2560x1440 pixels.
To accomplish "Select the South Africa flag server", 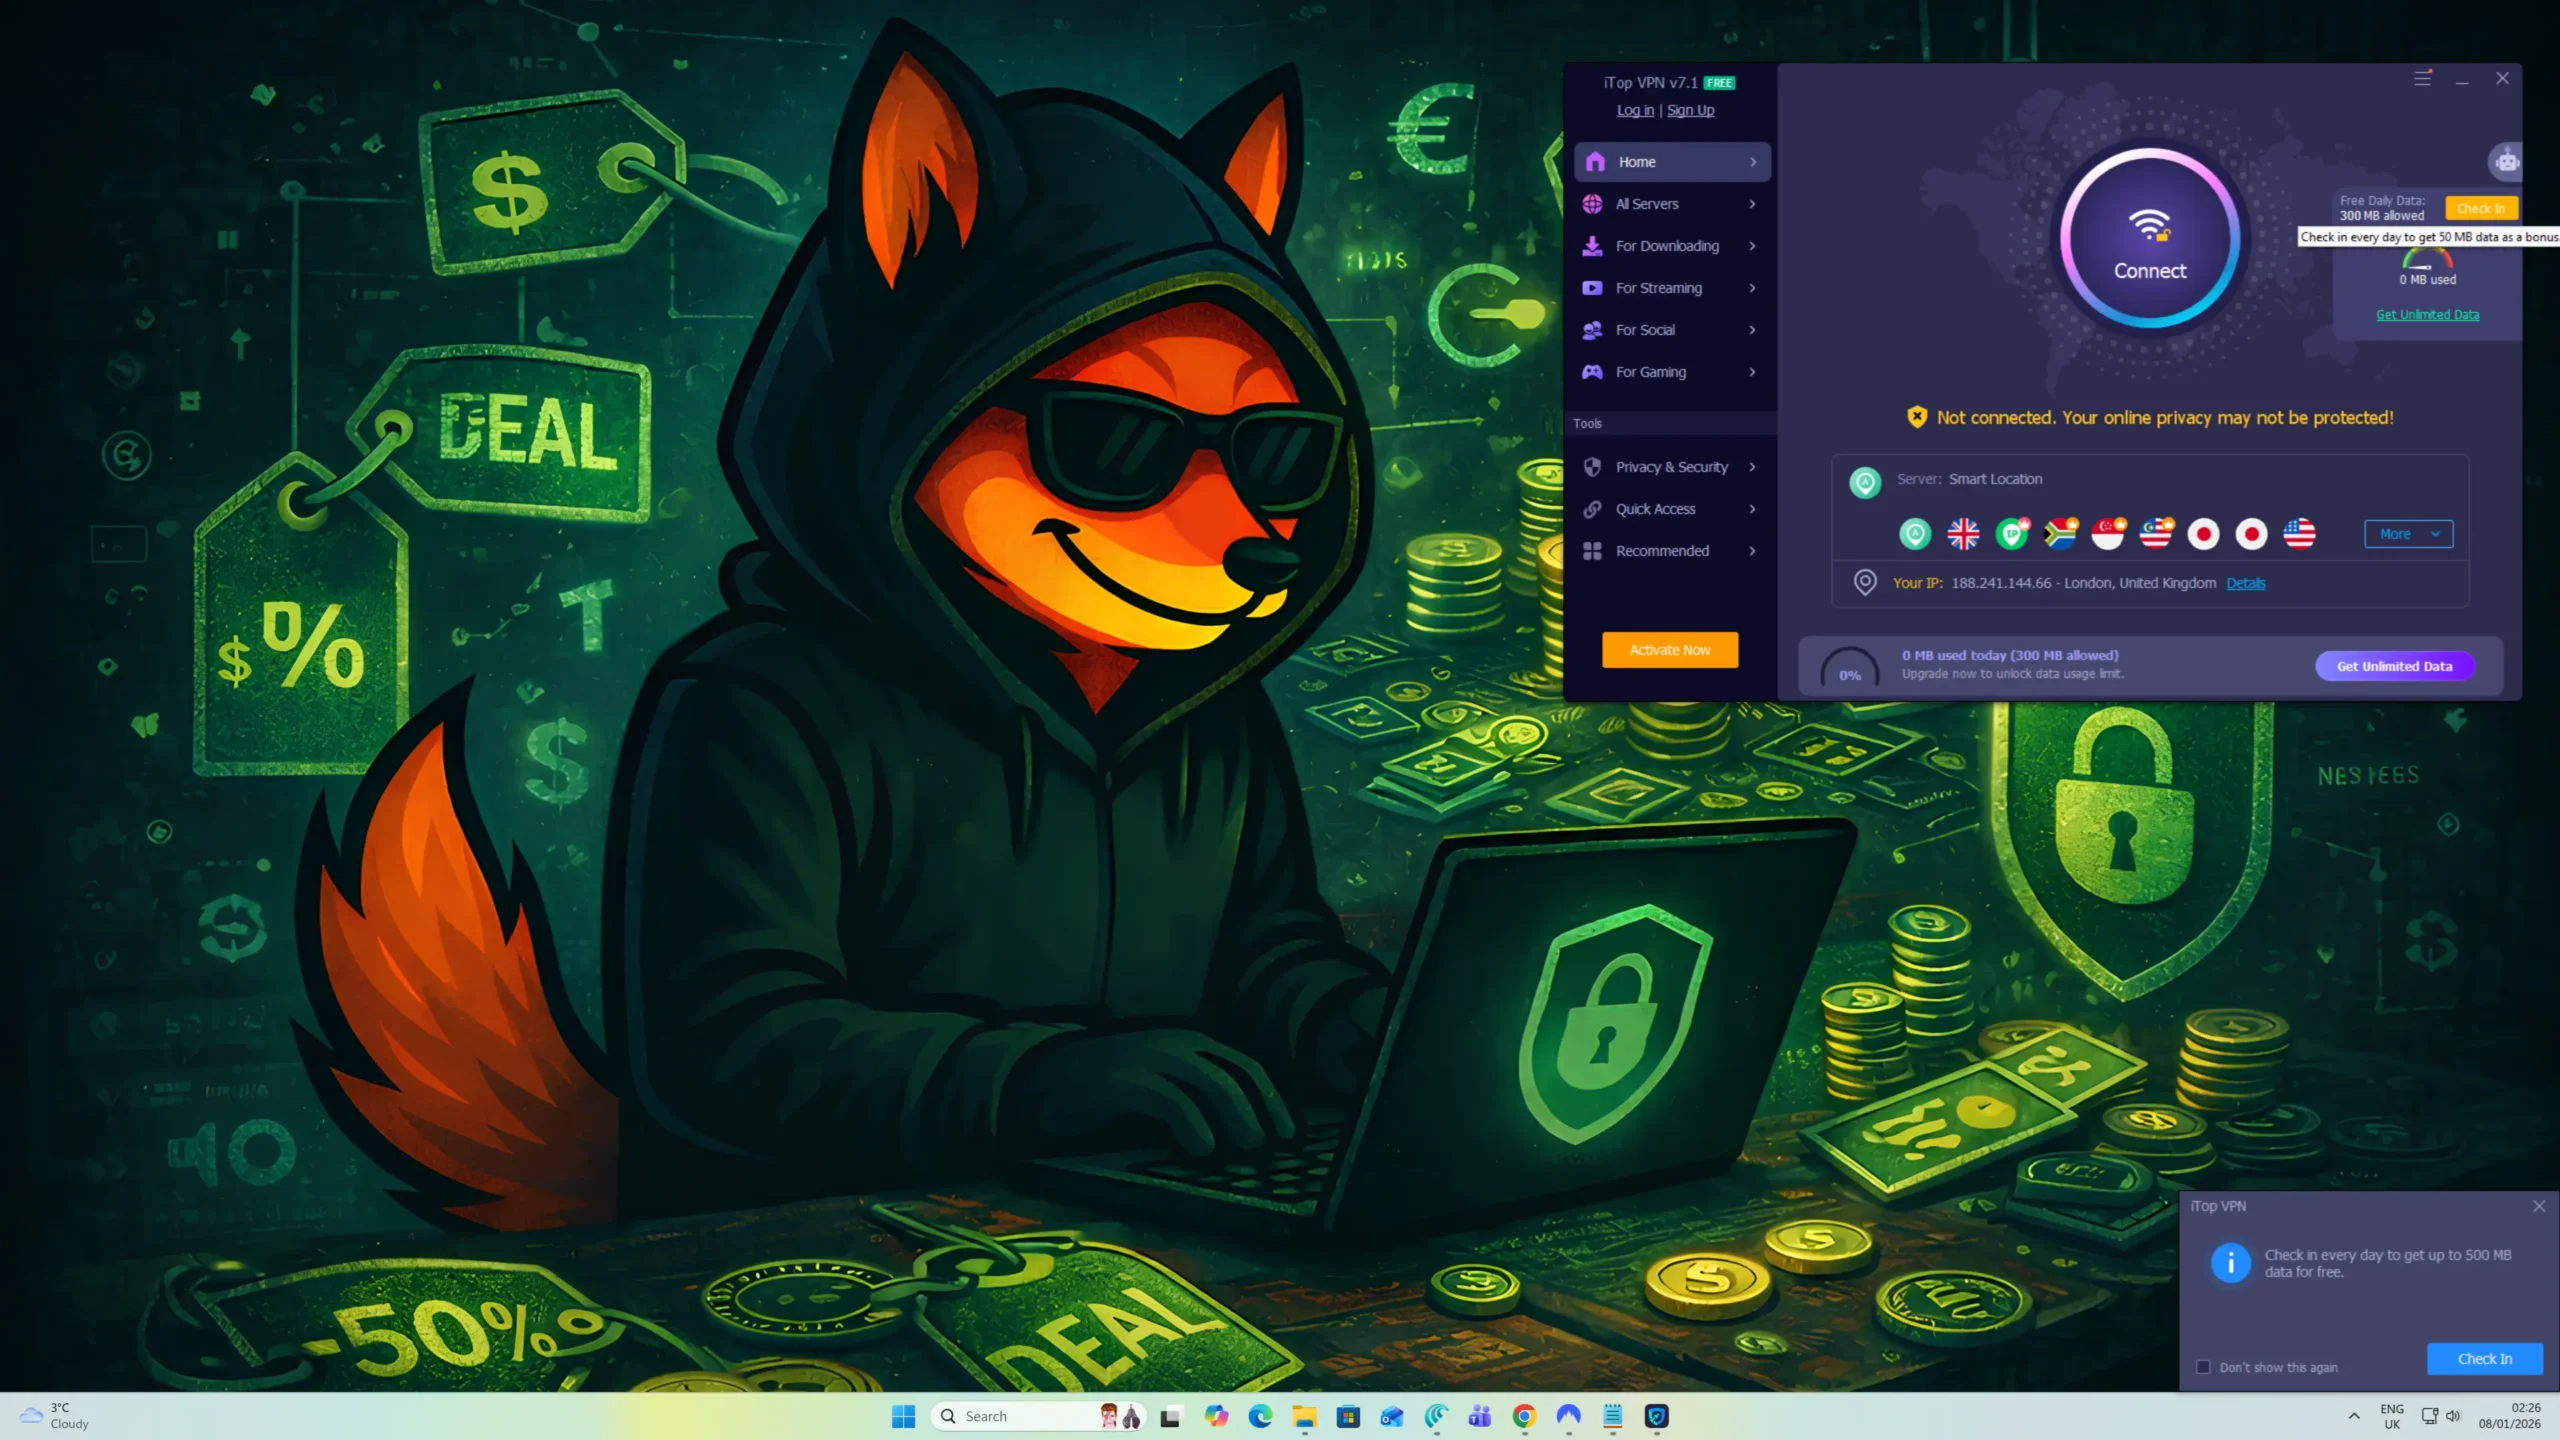I will (x=2060, y=534).
